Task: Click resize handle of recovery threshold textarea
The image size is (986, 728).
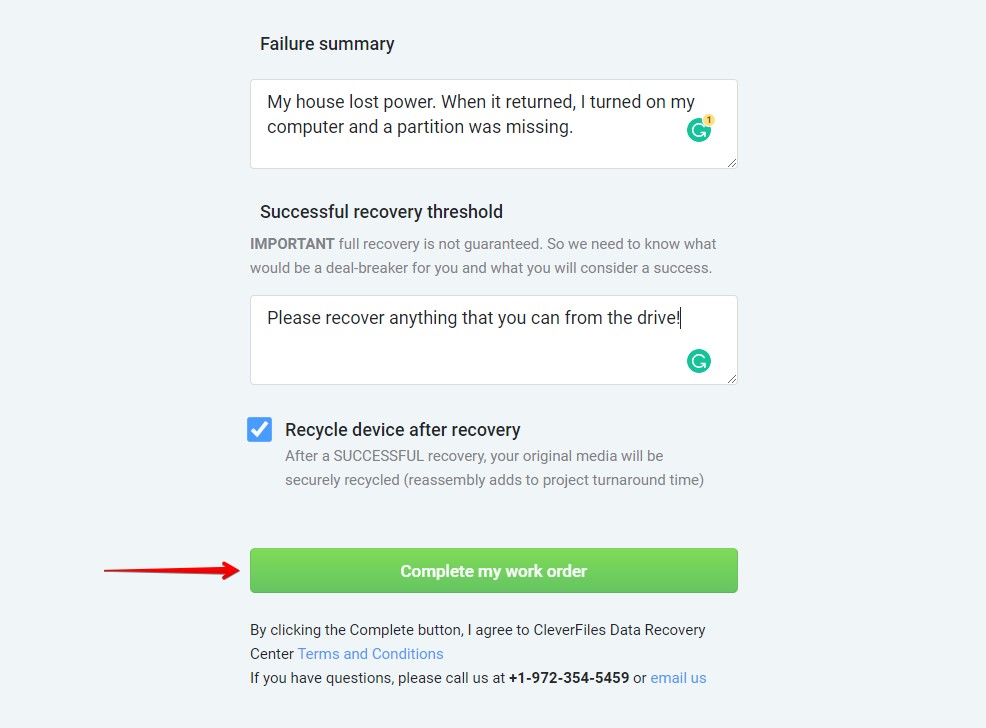Action: pyautogui.click(x=731, y=379)
